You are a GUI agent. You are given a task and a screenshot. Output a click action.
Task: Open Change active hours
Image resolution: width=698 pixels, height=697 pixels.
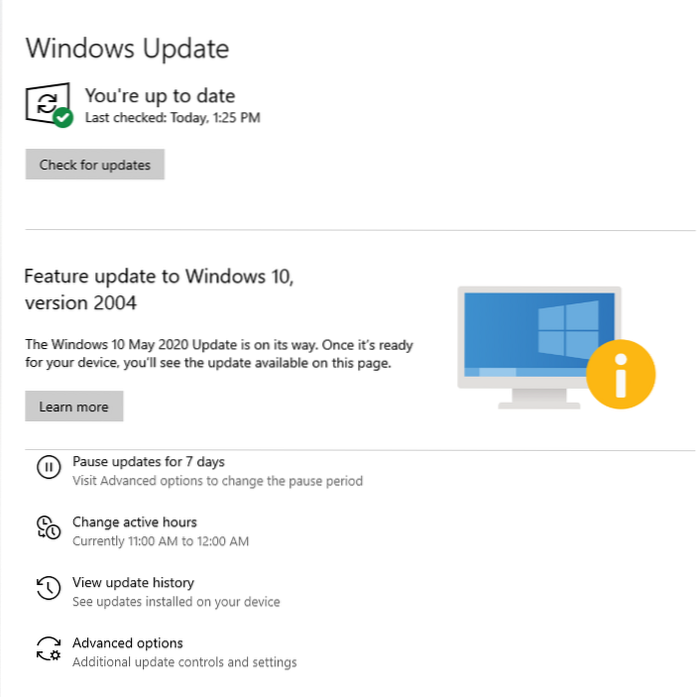[134, 522]
